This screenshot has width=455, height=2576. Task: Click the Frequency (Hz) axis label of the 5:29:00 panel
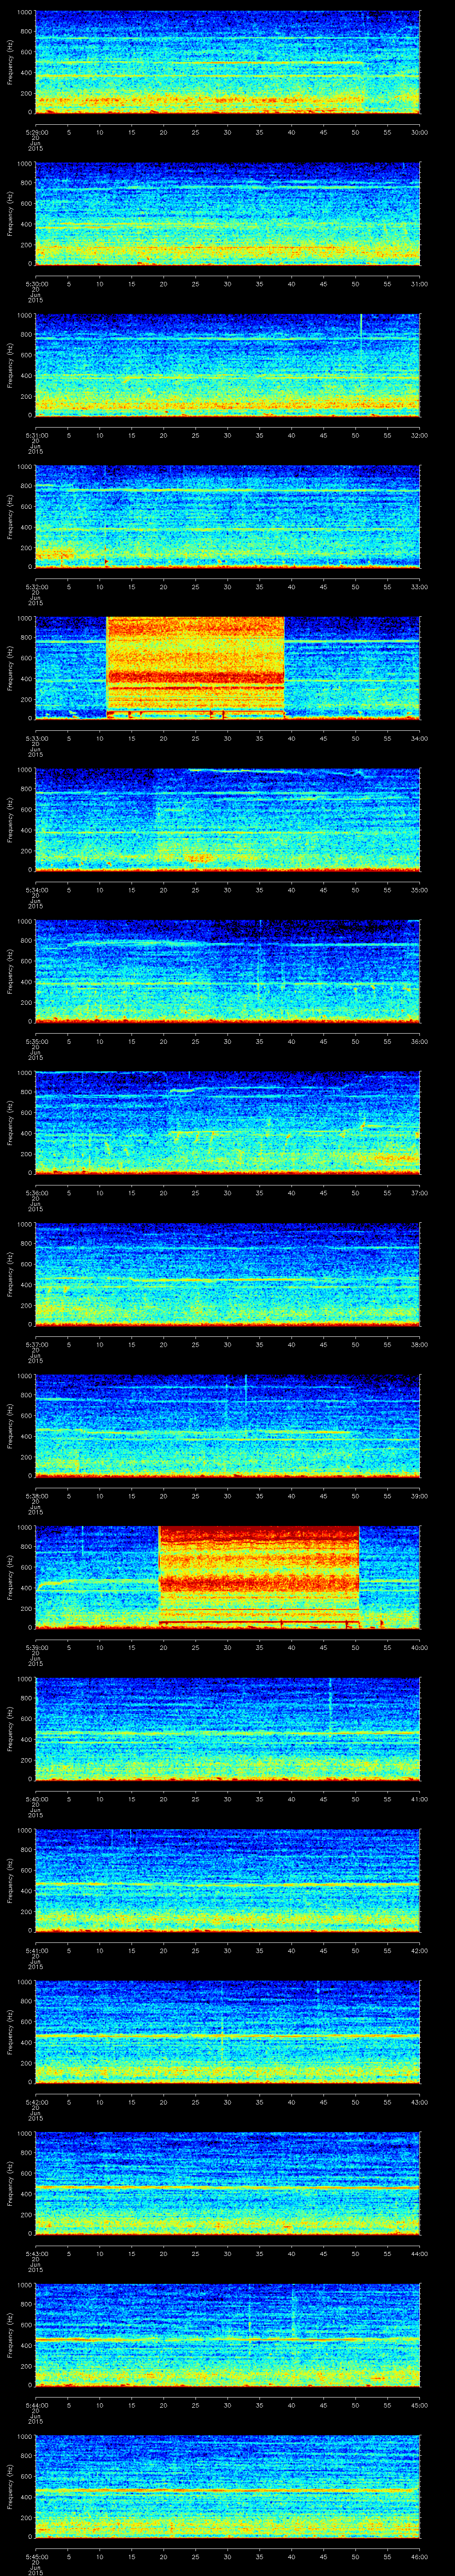click(x=10, y=63)
